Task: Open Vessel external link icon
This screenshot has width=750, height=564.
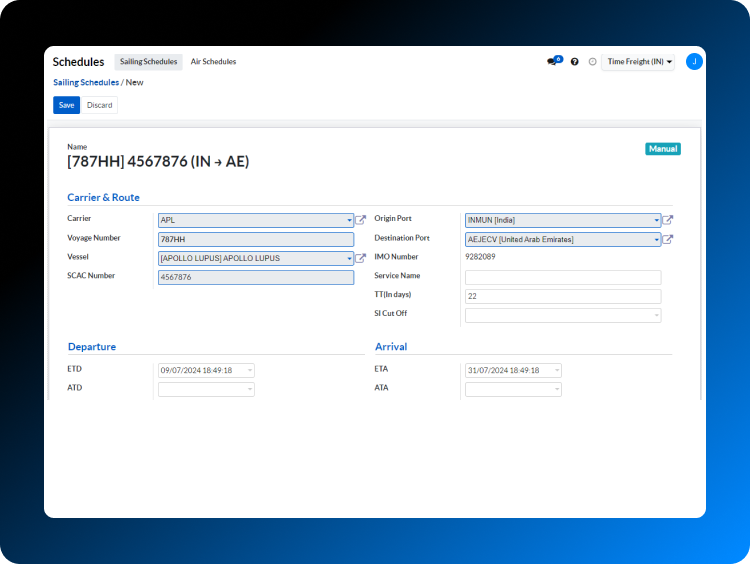Action: pyautogui.click(x=360, y=258)
